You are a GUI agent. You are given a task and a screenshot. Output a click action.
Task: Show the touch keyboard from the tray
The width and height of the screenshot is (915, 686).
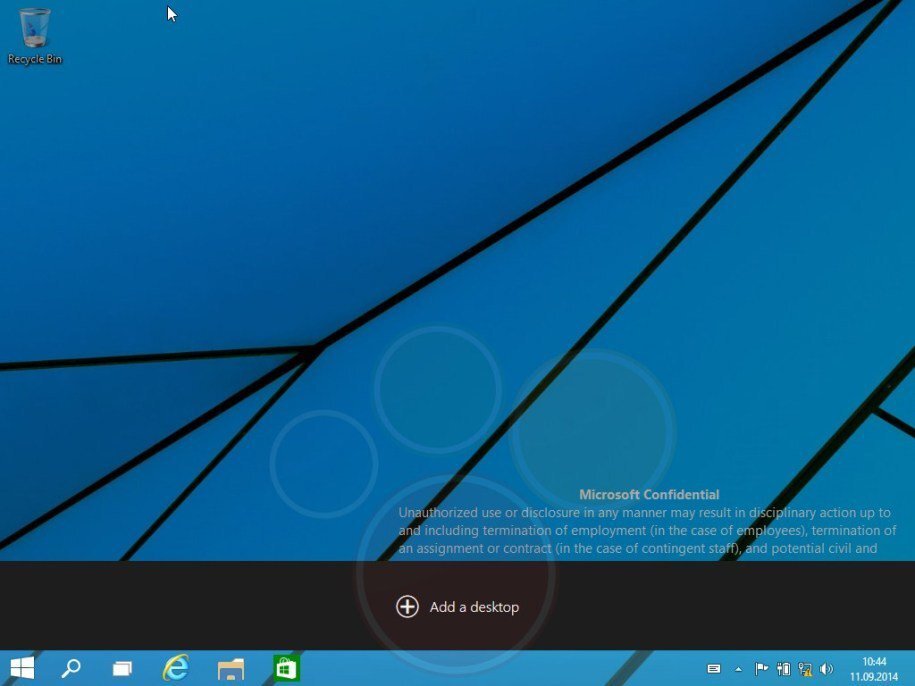point(713,668)
